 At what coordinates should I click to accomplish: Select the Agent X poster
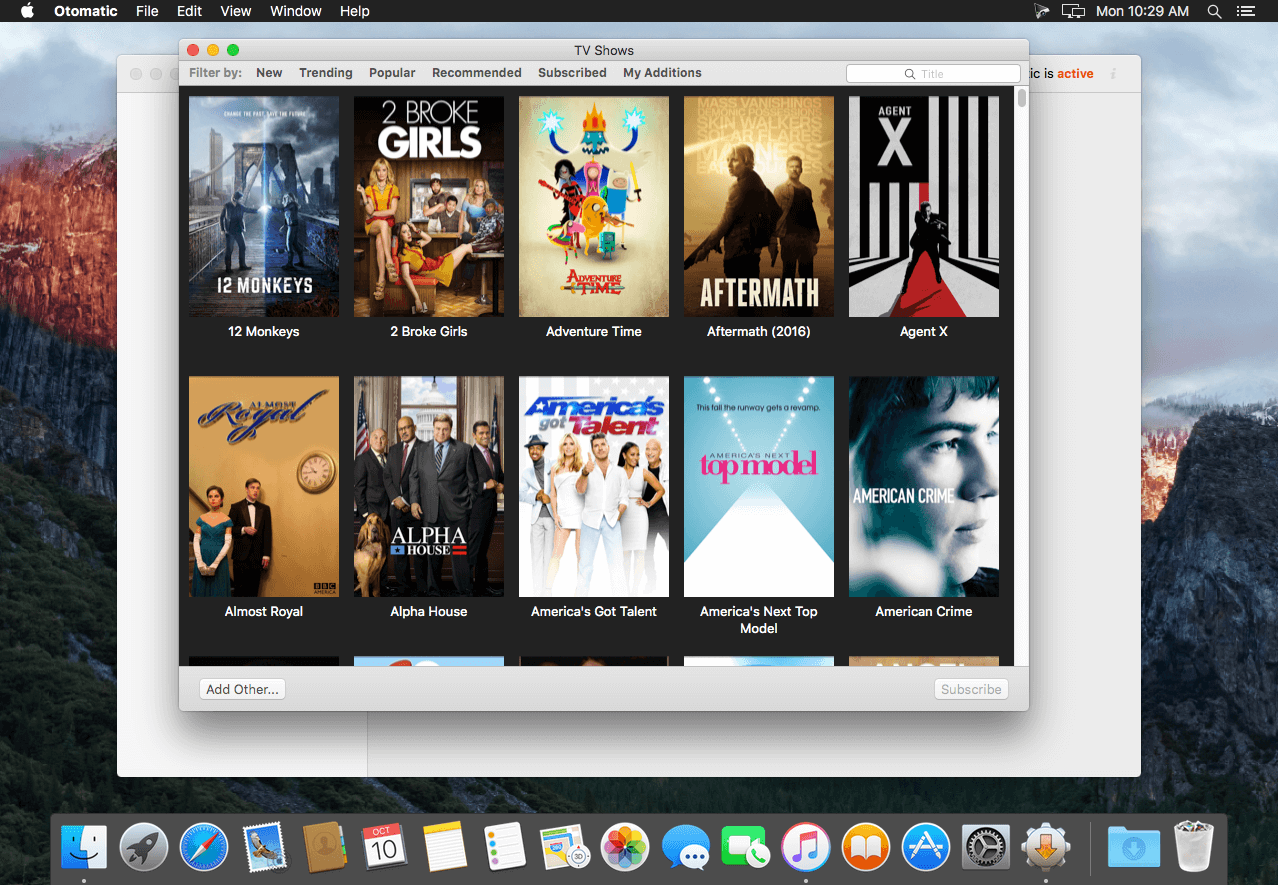click(924, 206)
